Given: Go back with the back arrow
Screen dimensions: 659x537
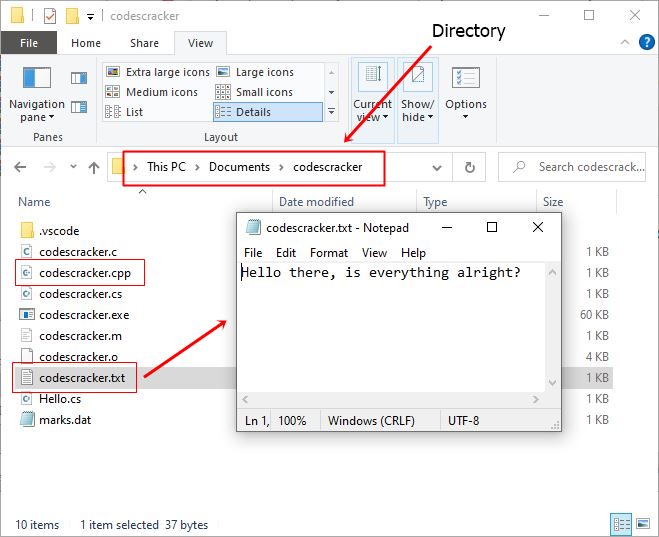Looking at the screenshot, I should point(20,167).
